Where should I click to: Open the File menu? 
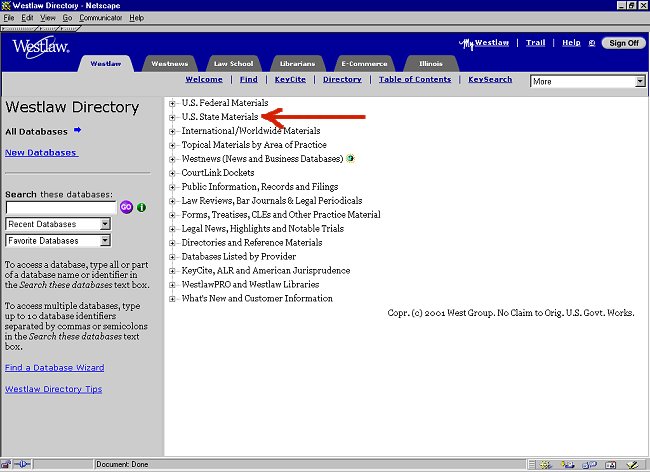coord(9,18)
